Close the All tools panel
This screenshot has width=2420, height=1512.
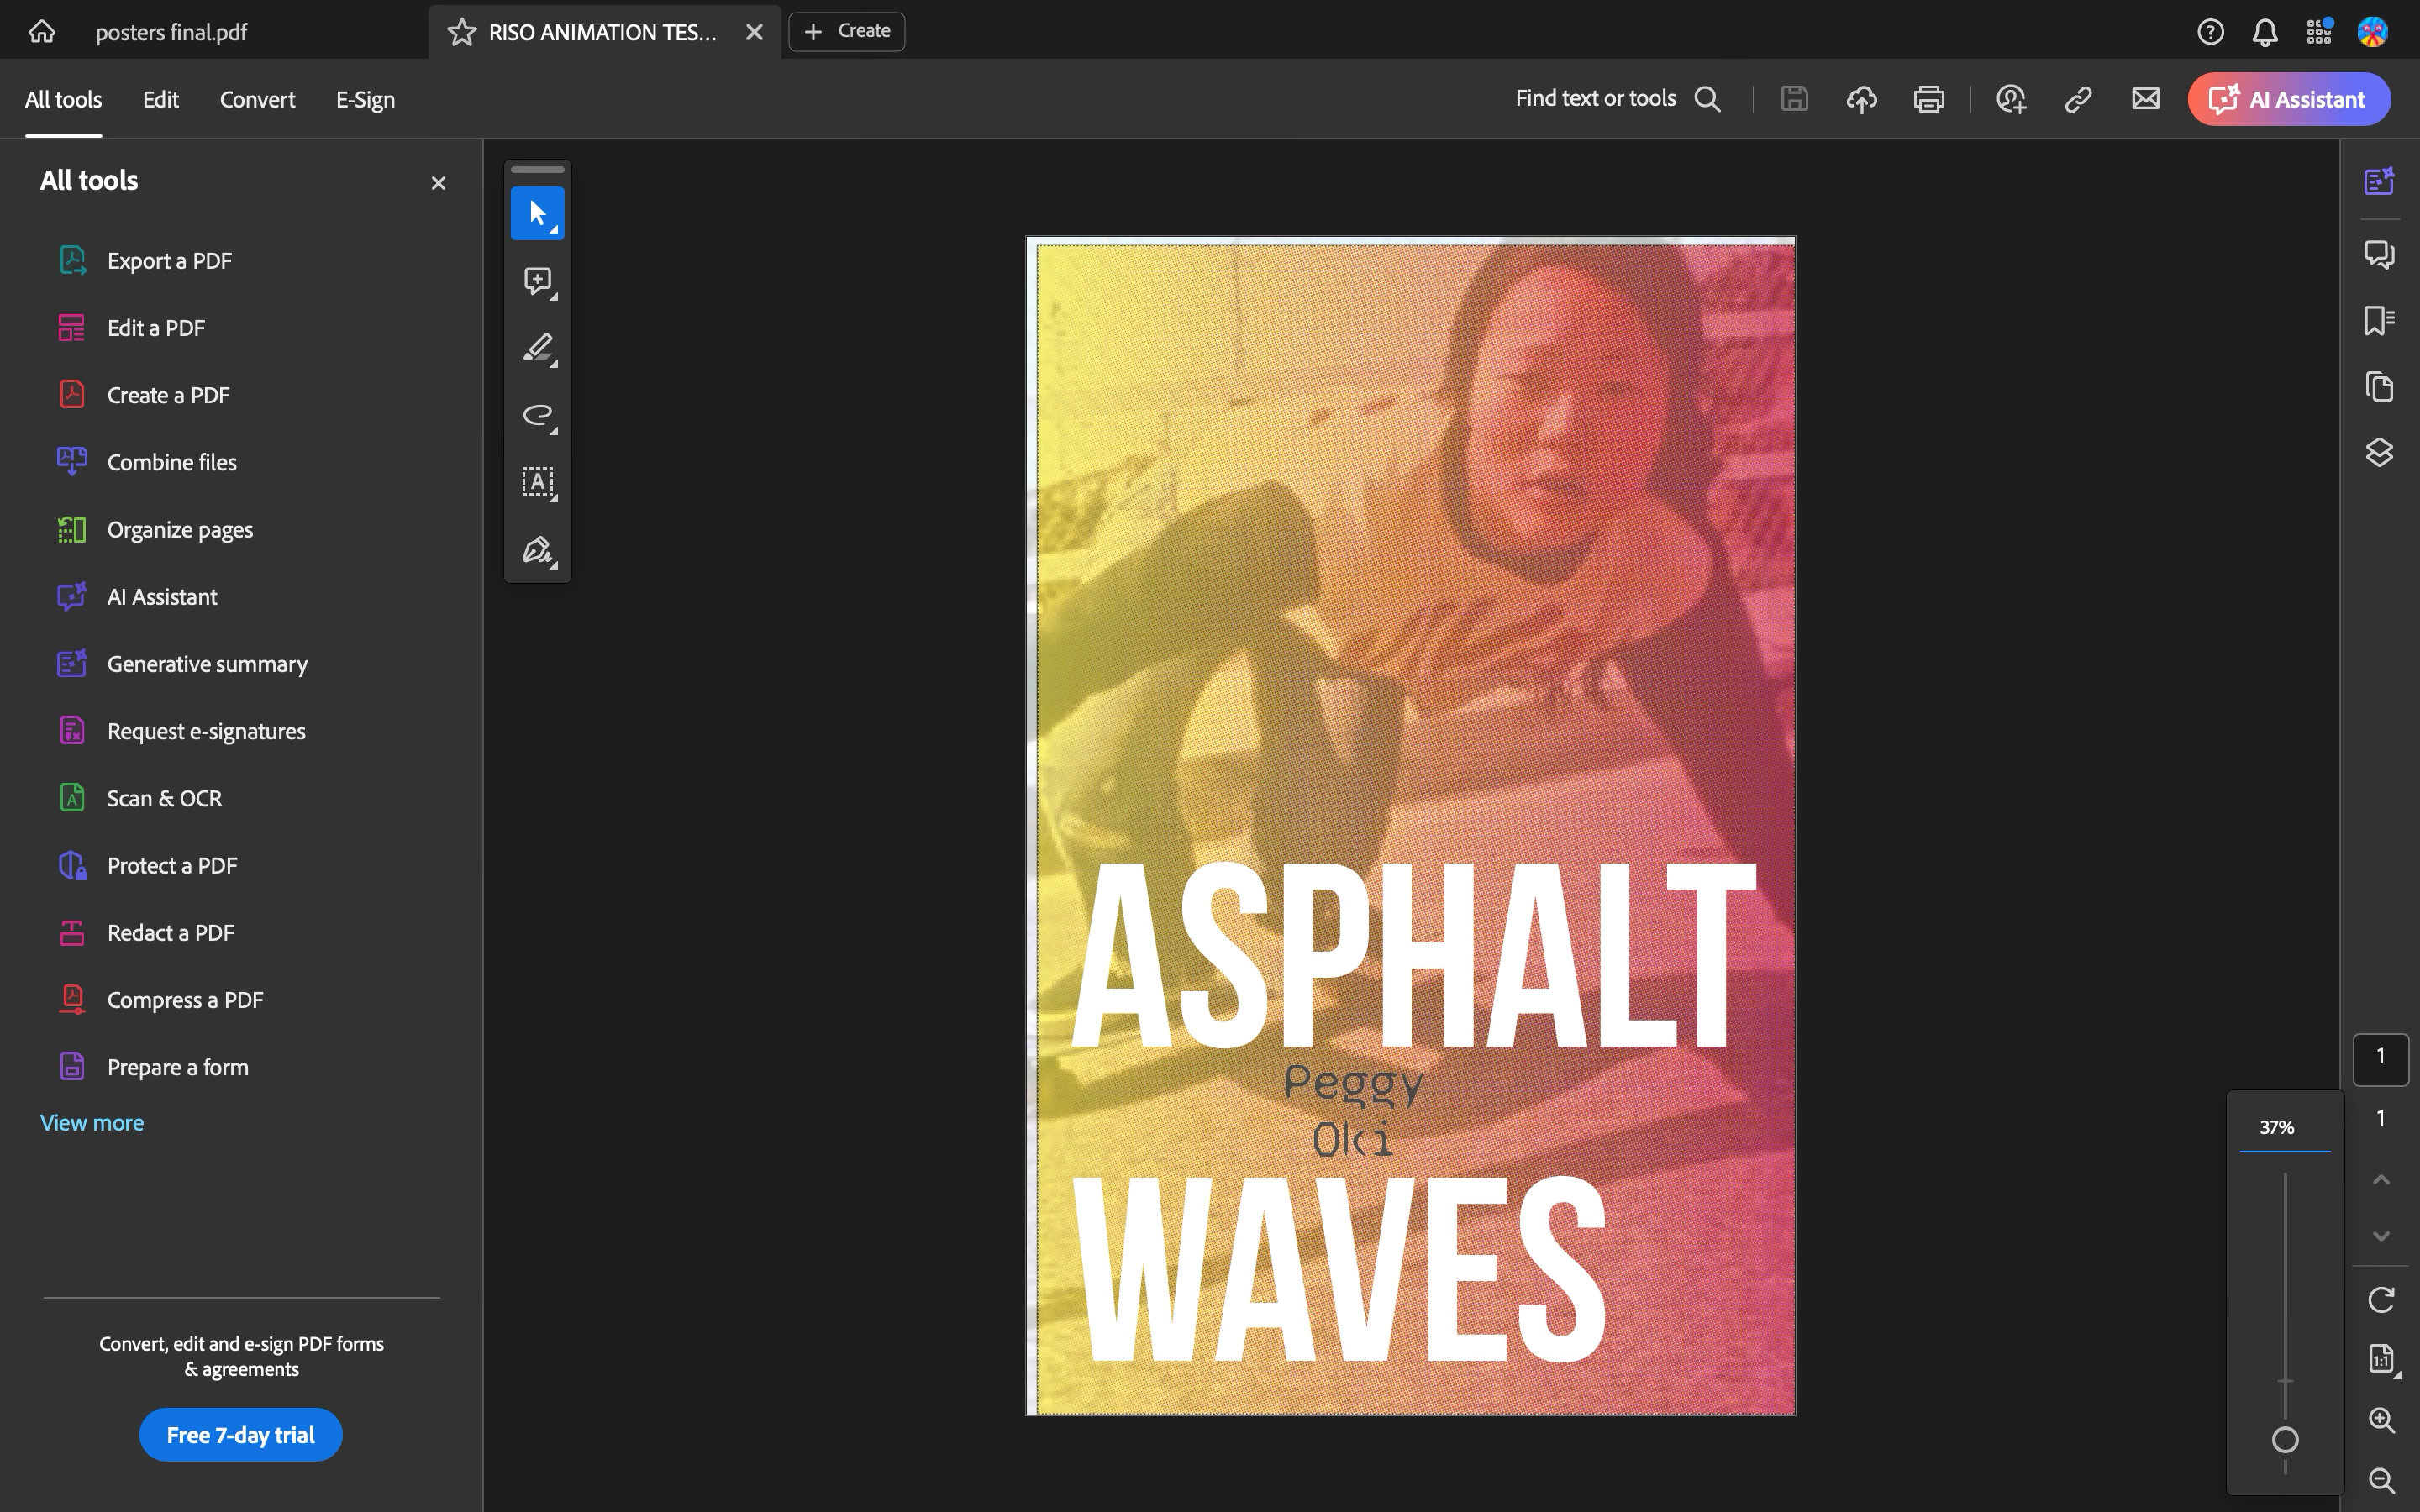pos(438,183)
